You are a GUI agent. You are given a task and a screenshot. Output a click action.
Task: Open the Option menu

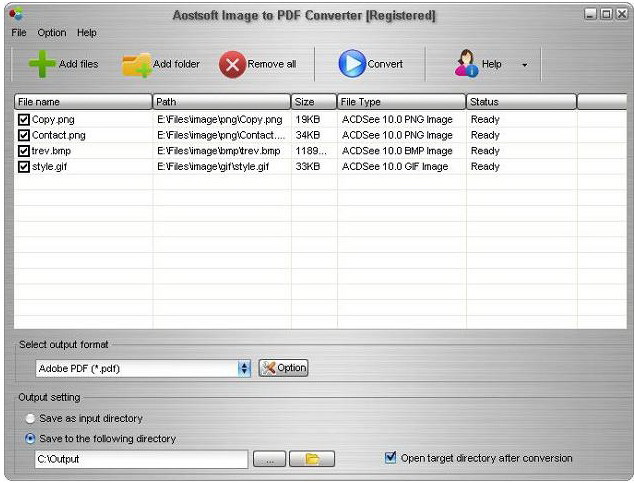click(x=52, y=33)
